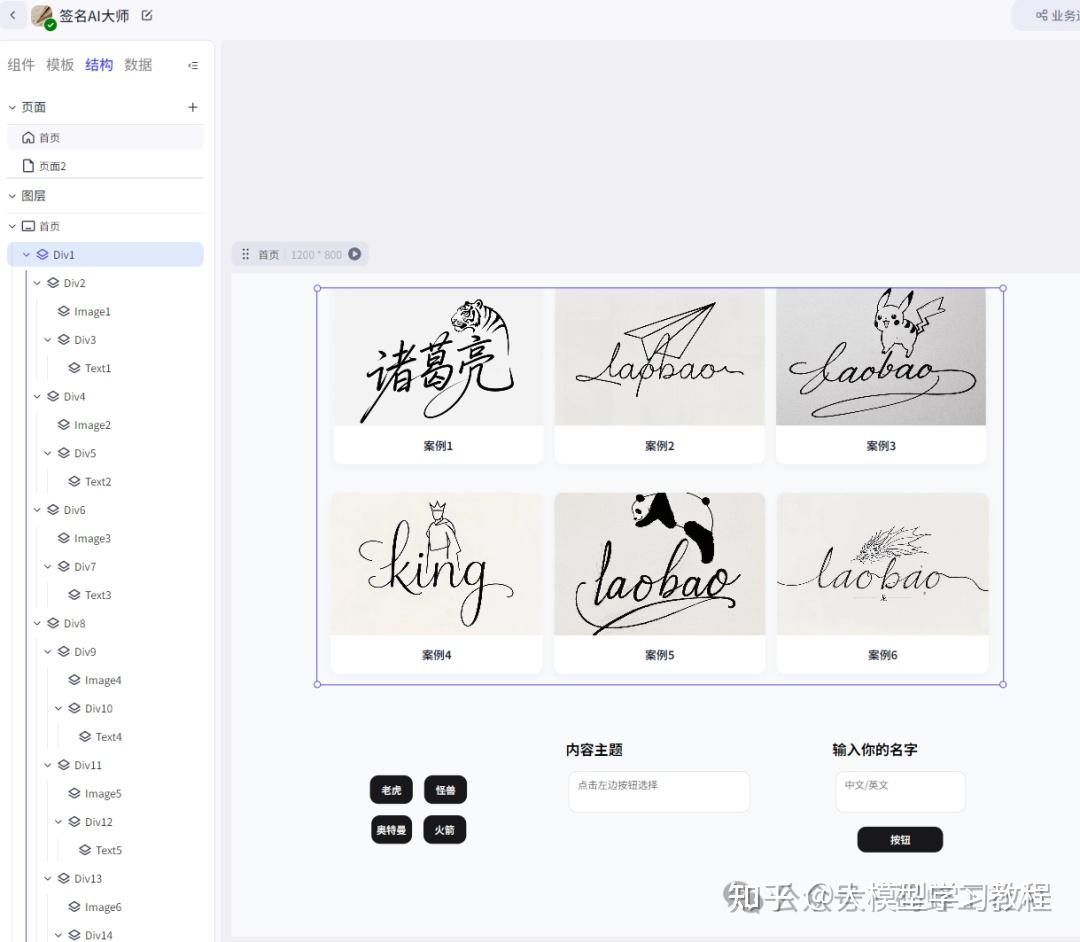Switch to the 模板 tab
Image resolution: width=1080 pixels, height=942 pixels.
tap(60, 65)
